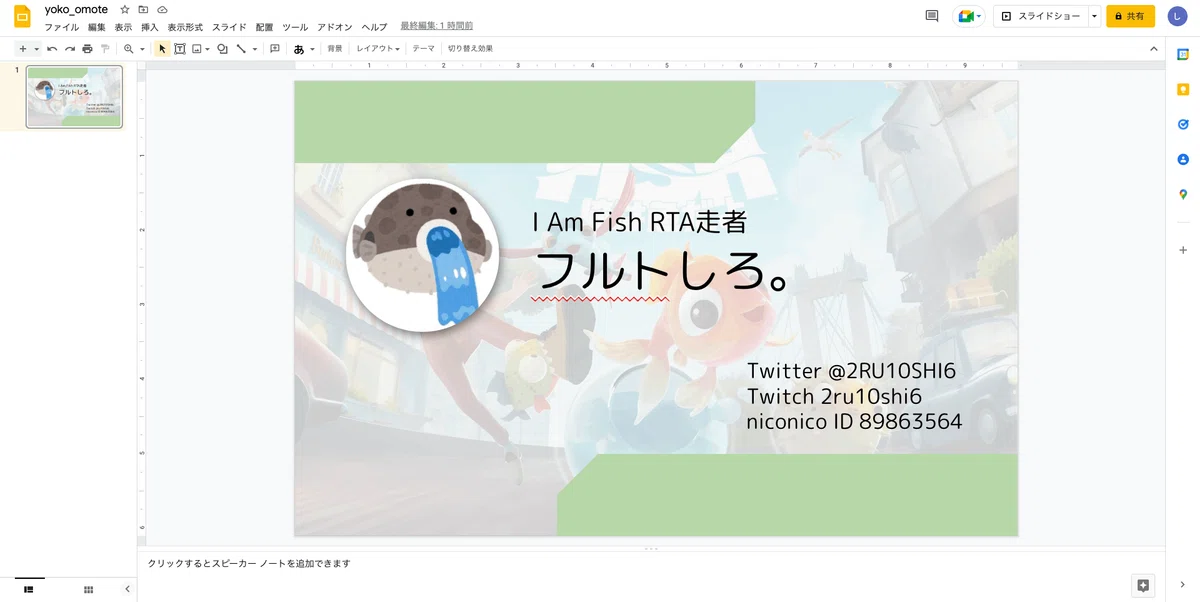Open the スライド menu
Image resolution: width=1200 pixels, height=602 pixels.
229,27
